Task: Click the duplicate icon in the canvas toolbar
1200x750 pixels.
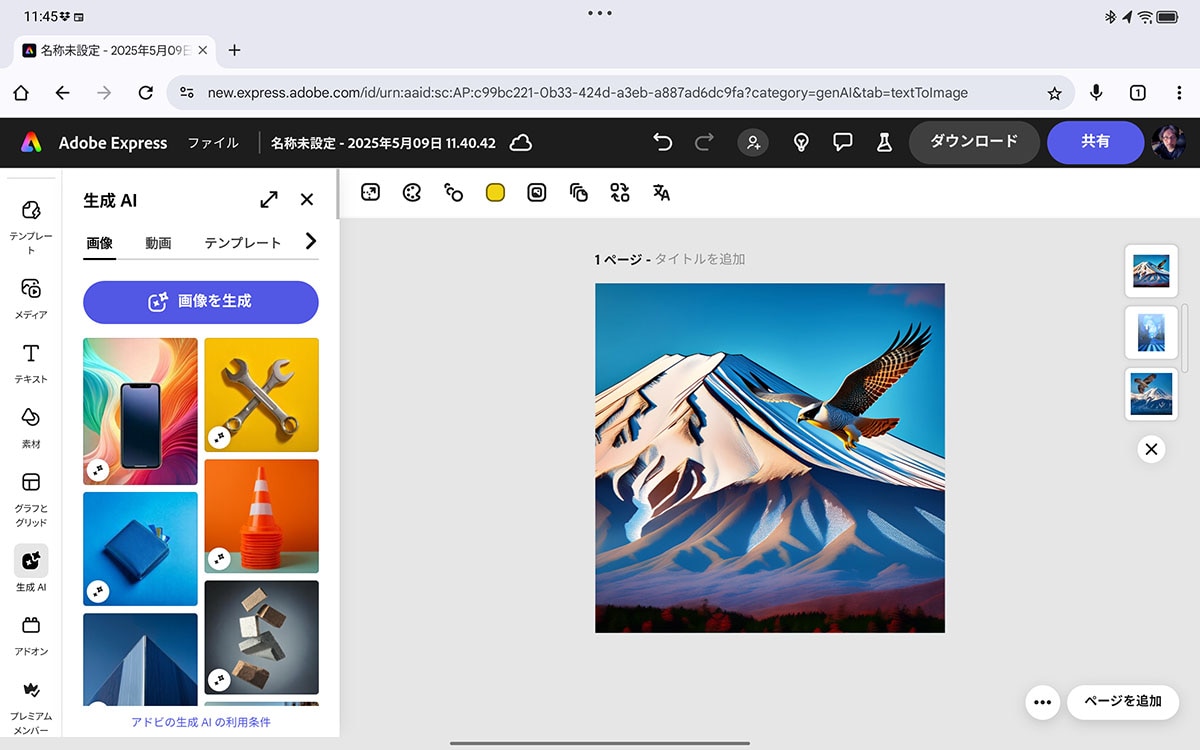Action: click(578, 192)
